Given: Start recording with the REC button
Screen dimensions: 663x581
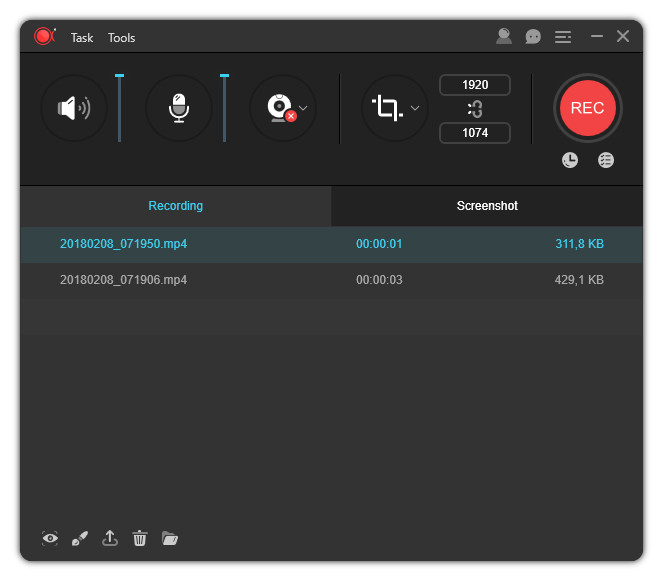Looking at the screenshot, I should pos(587,108).
